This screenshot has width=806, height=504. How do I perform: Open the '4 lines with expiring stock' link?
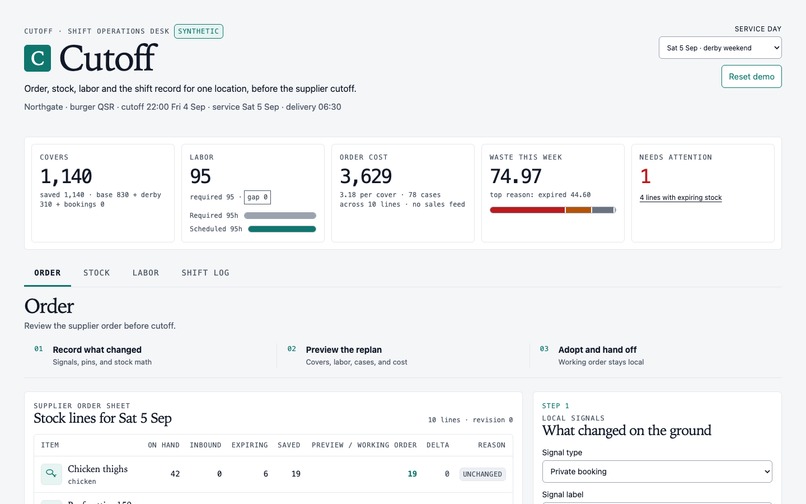pos(681,197)
